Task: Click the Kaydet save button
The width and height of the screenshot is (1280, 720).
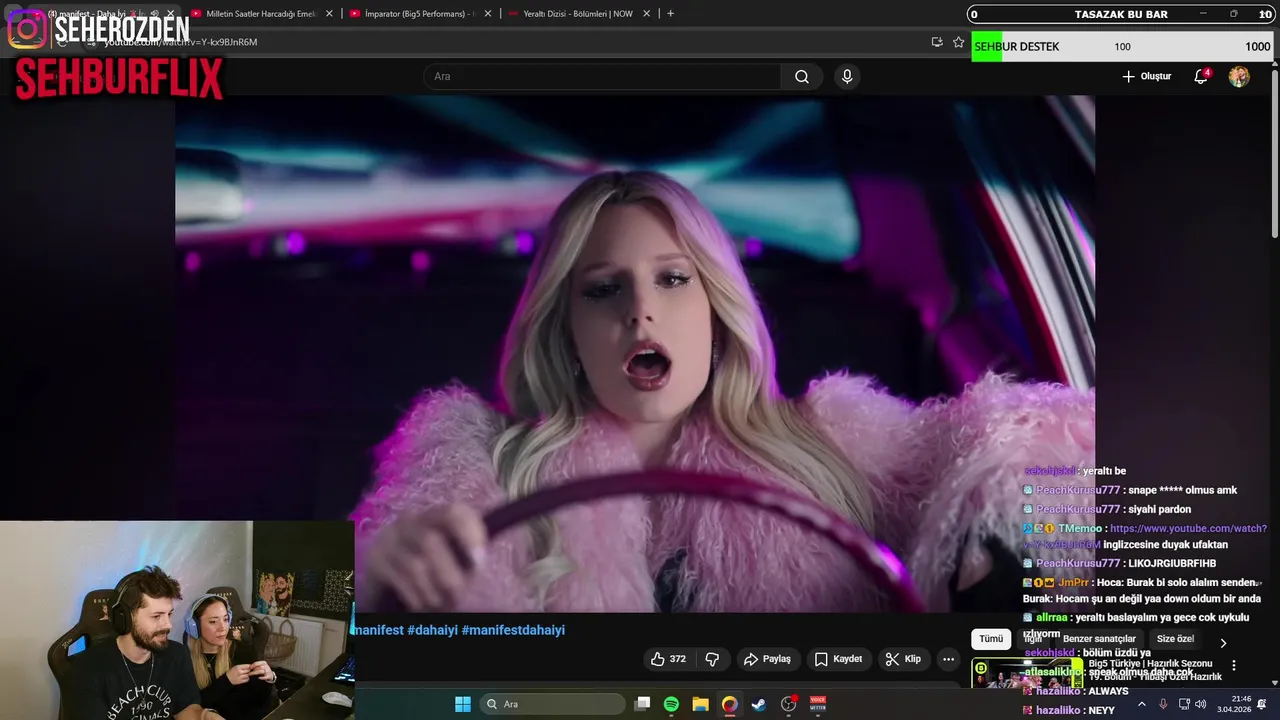Action: click(838, 659)
